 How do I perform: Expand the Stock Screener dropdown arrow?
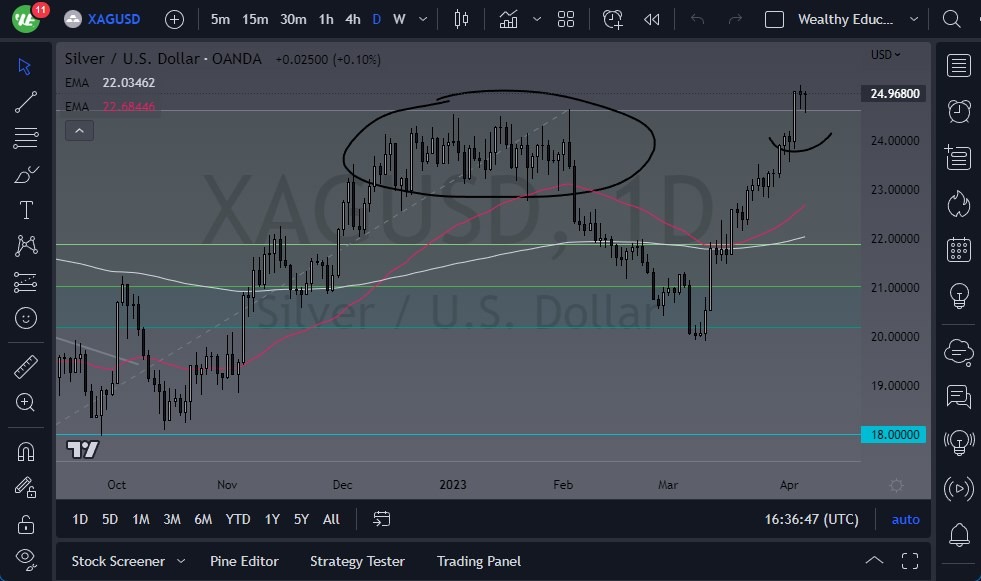181,561
